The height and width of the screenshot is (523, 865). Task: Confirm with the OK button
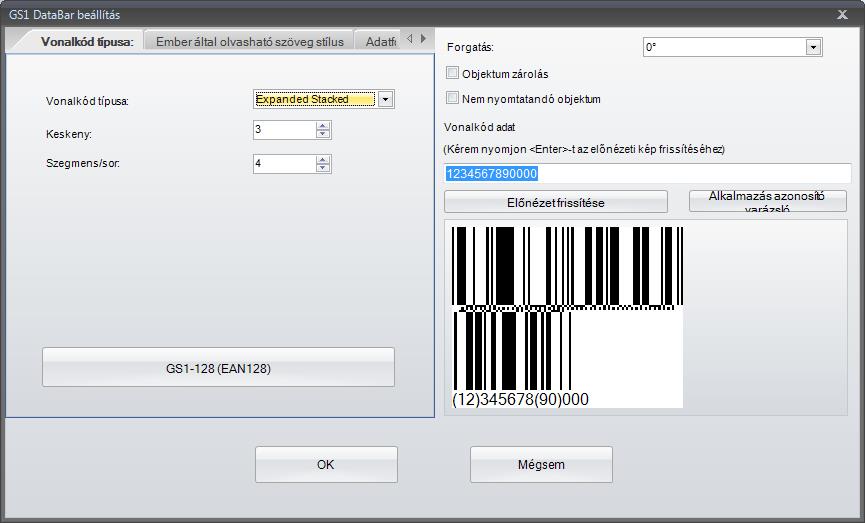(326, 465)
